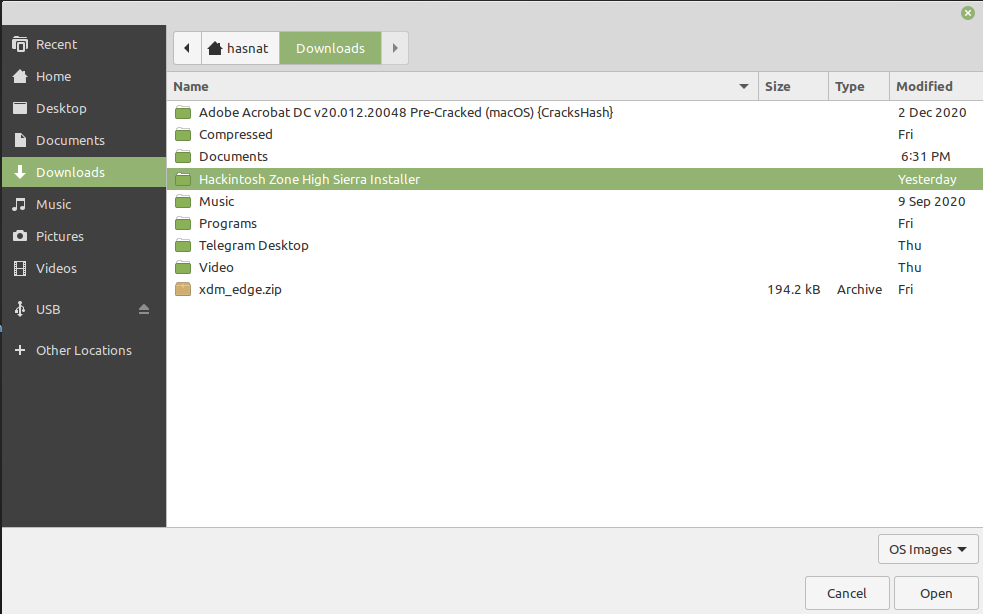Open Pictures sidebar location
Screen dimensions: 983x614
tap(83, 236)
